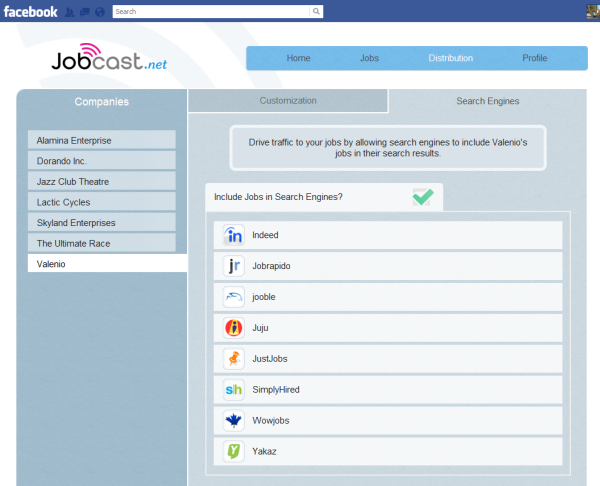
Task: Click the Jobrapido logo icon
Action: [x=234, y=266]
